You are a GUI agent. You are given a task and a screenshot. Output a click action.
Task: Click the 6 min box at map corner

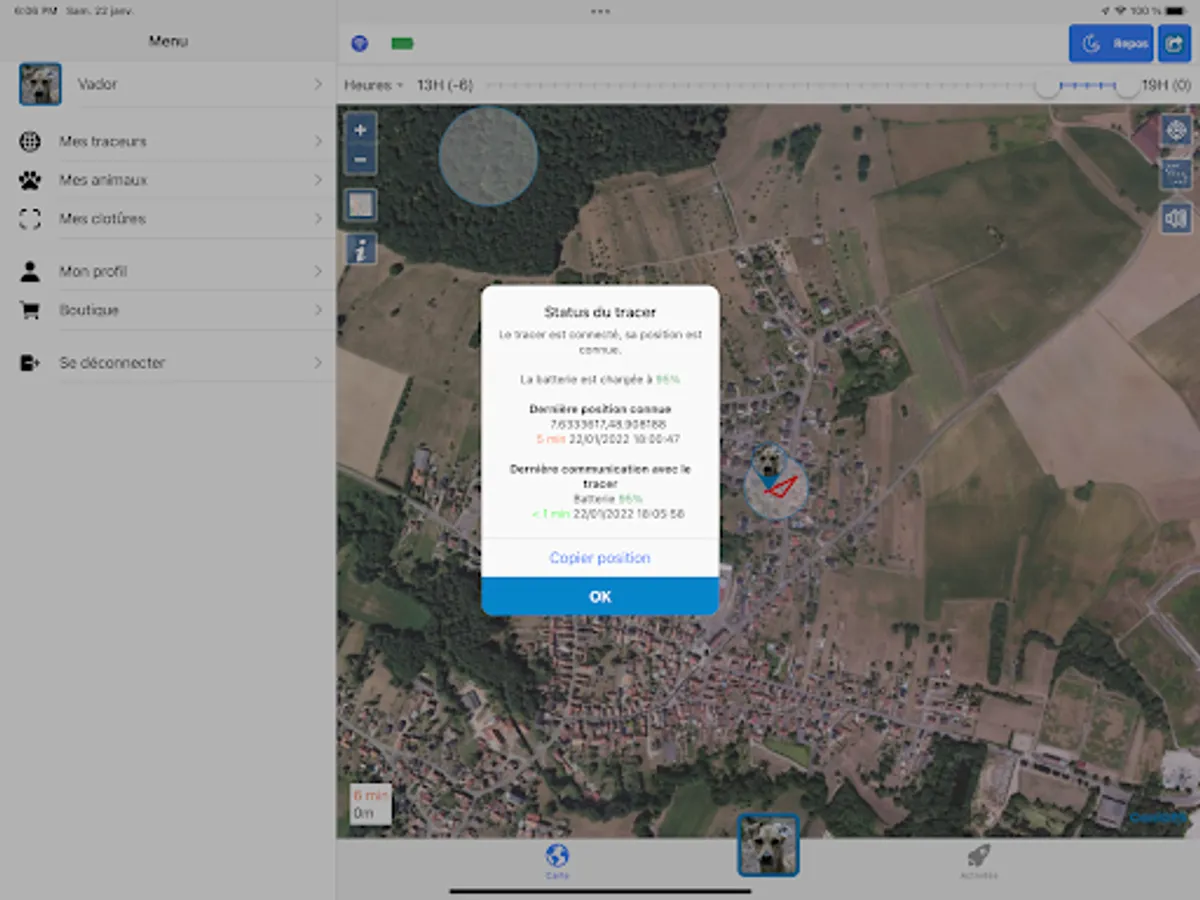[370, 804]
